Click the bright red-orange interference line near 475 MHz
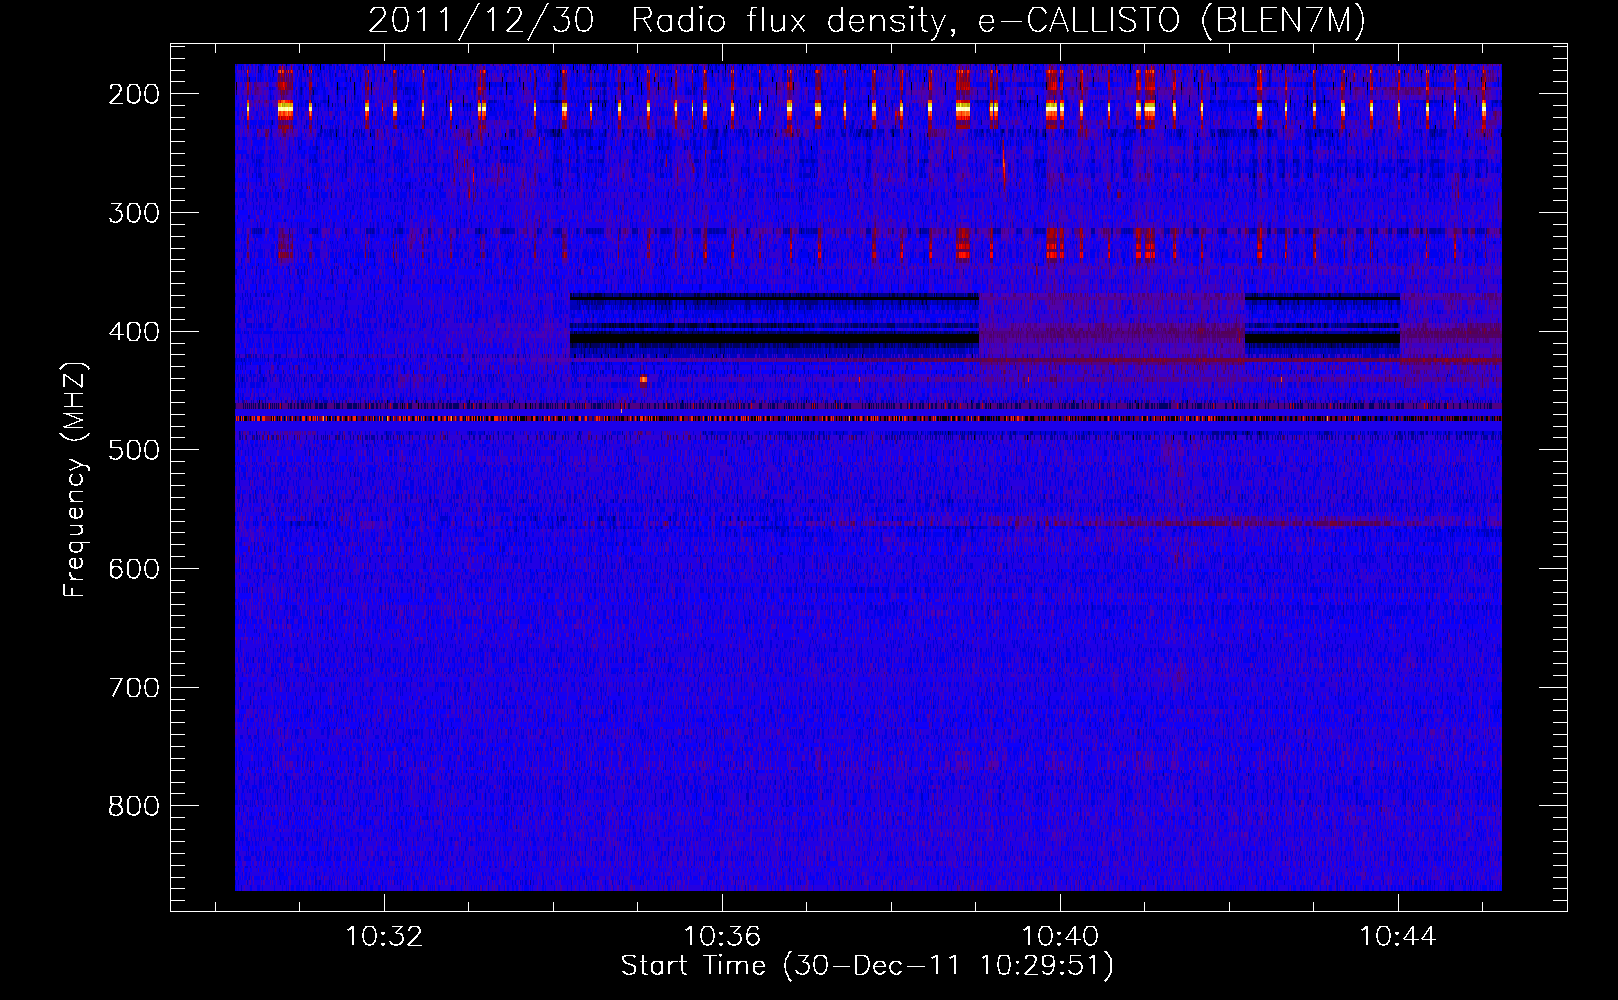Viewport: 1618px width, 1000px height. [x=868, y=419]
